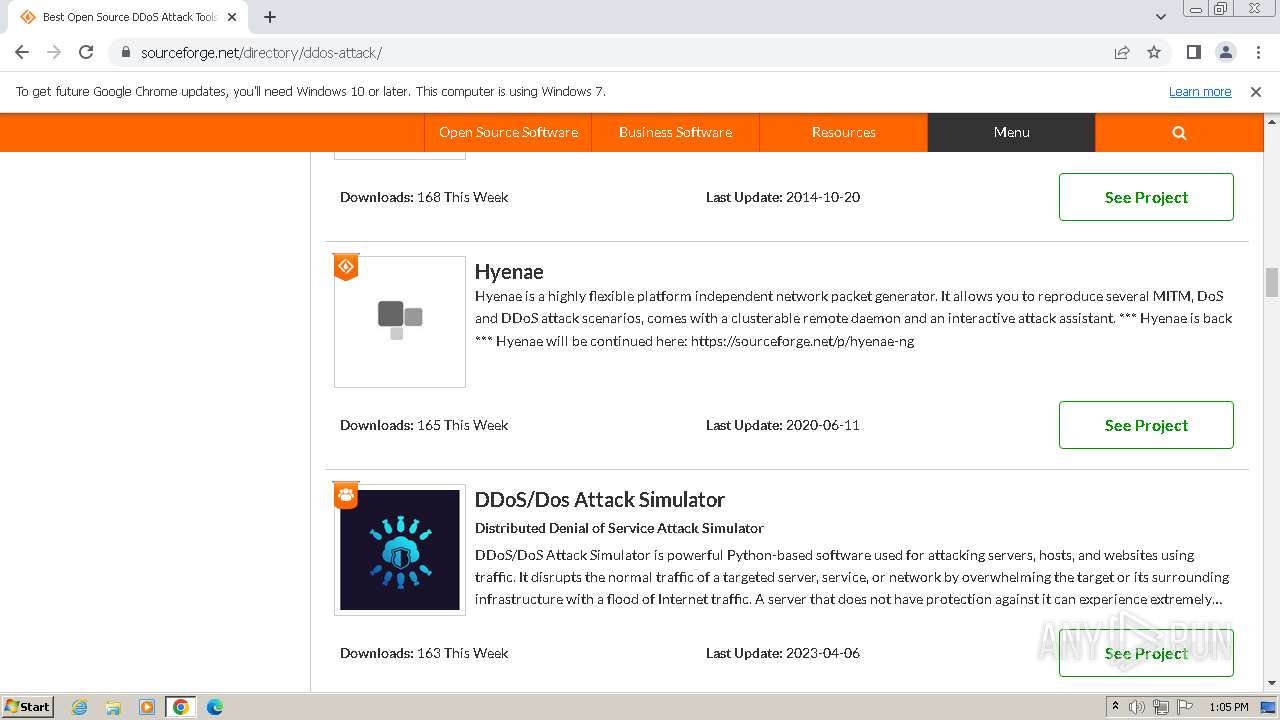1280x720 pixels.
Task: Open the Hyenae project title
Action: 509,272
